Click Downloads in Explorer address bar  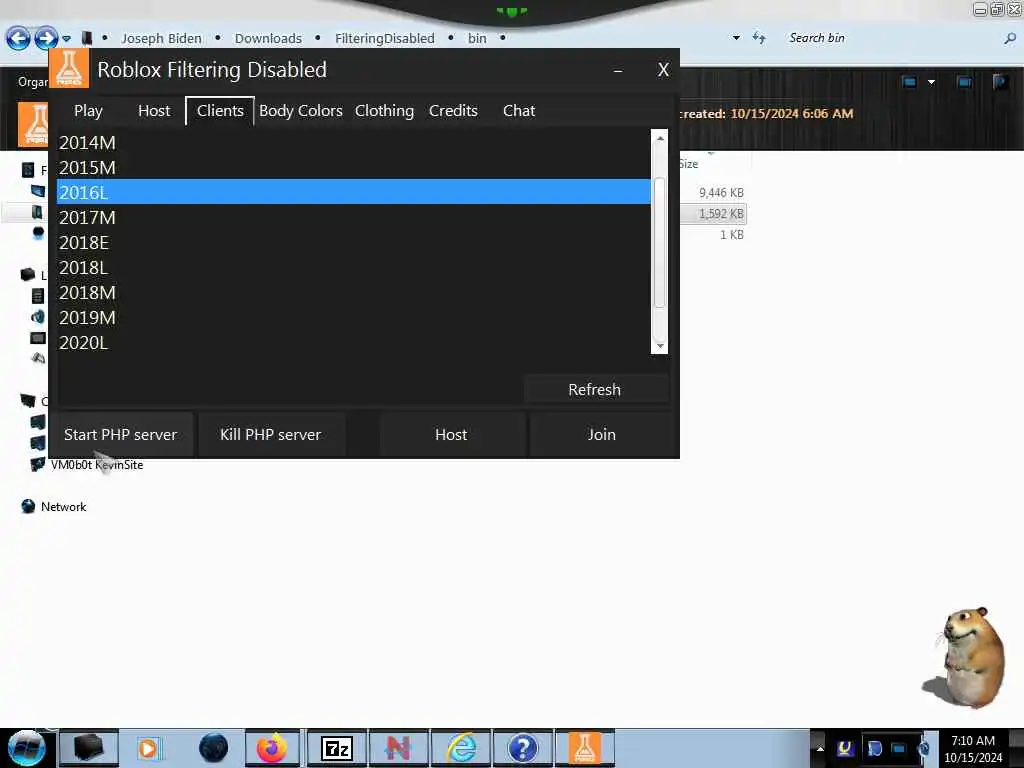tap(268, 39)
